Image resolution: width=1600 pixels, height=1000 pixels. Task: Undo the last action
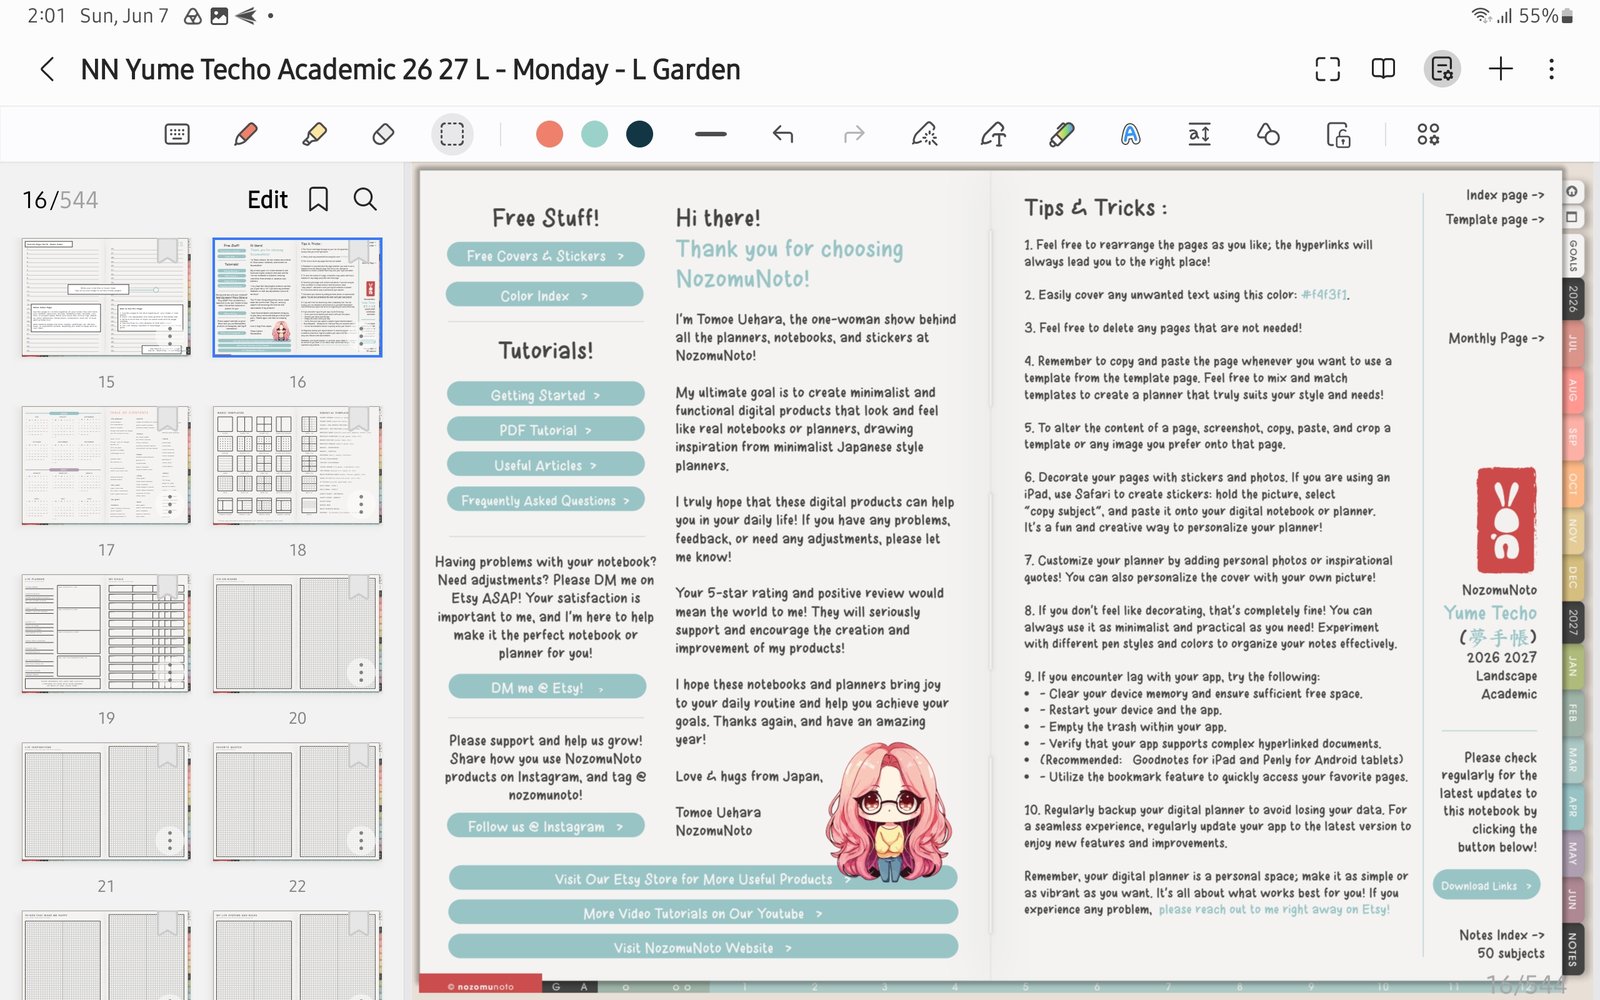pyautogui.click(x=783, y=134)
